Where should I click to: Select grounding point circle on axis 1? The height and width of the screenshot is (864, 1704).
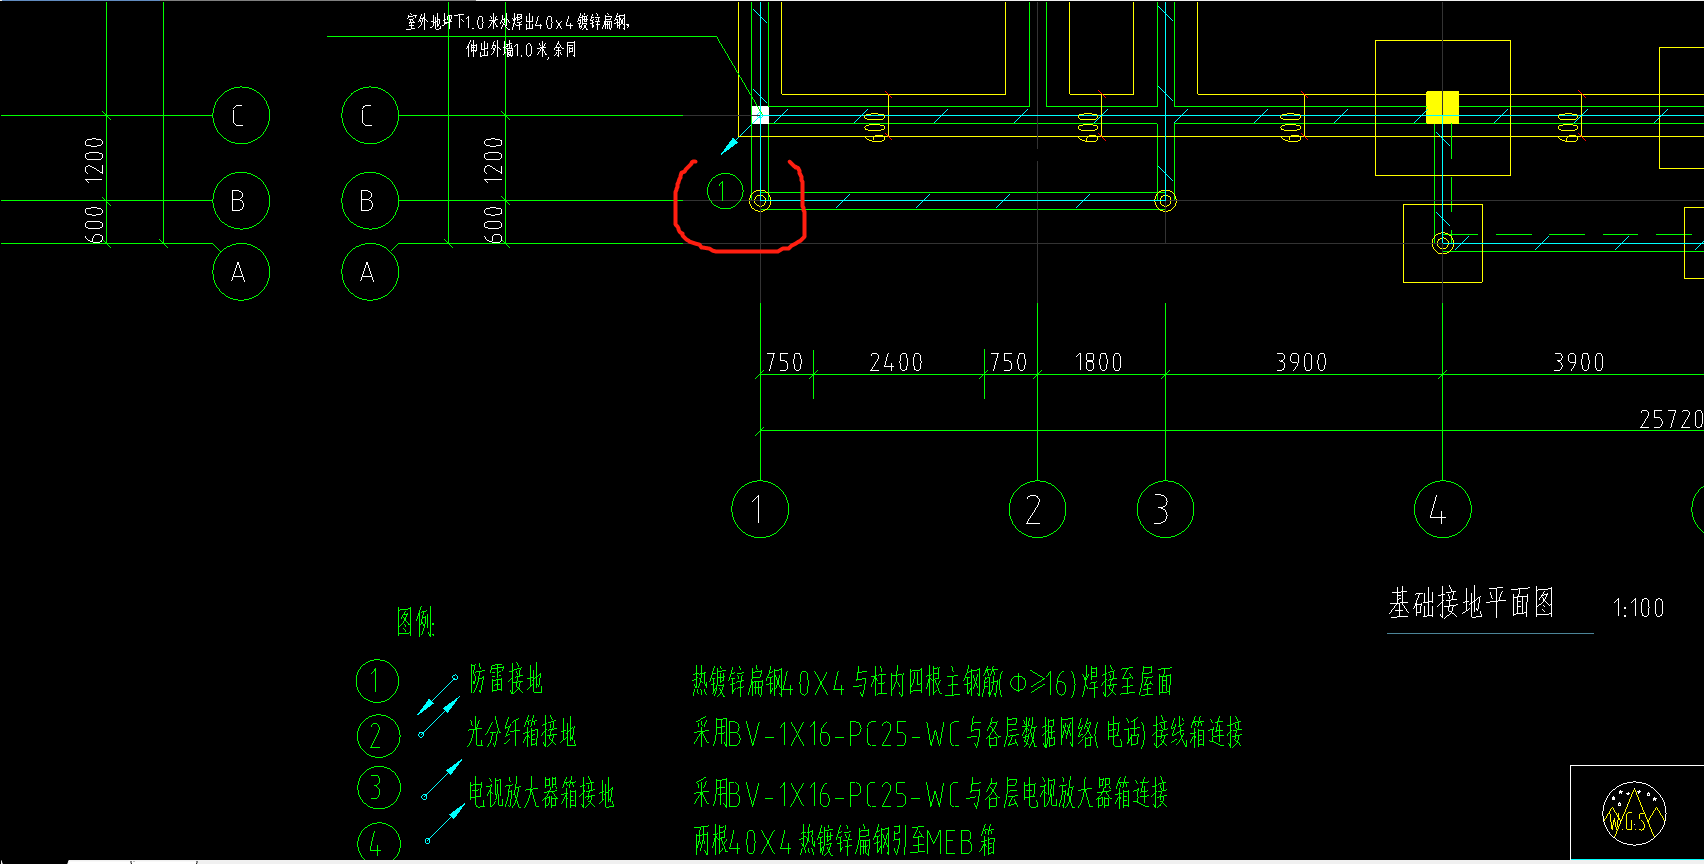[x=760, y=201]
